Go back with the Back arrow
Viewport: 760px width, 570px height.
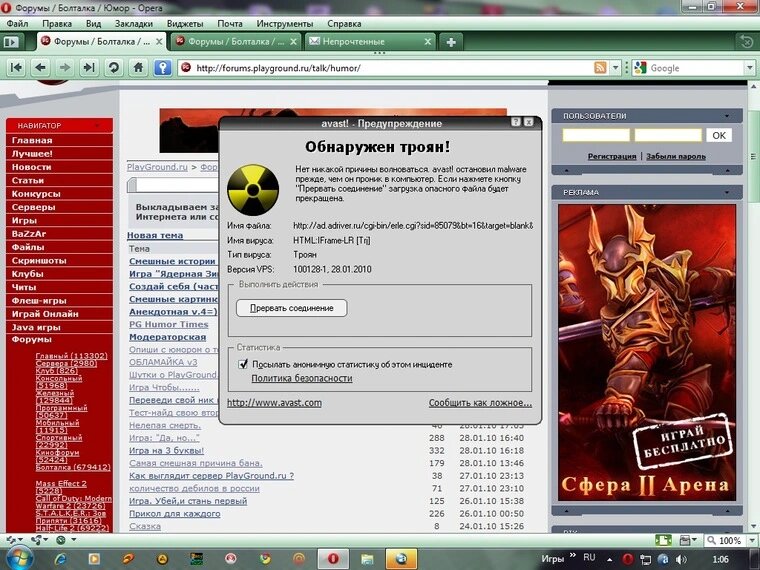pos(41,67)
